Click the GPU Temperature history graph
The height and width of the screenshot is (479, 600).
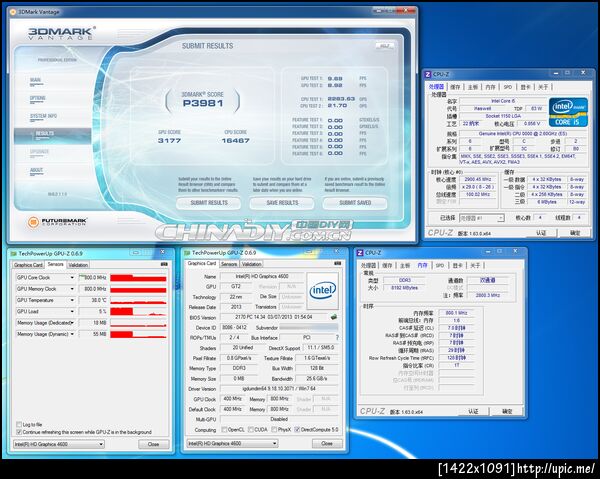(x=139, y=301)
